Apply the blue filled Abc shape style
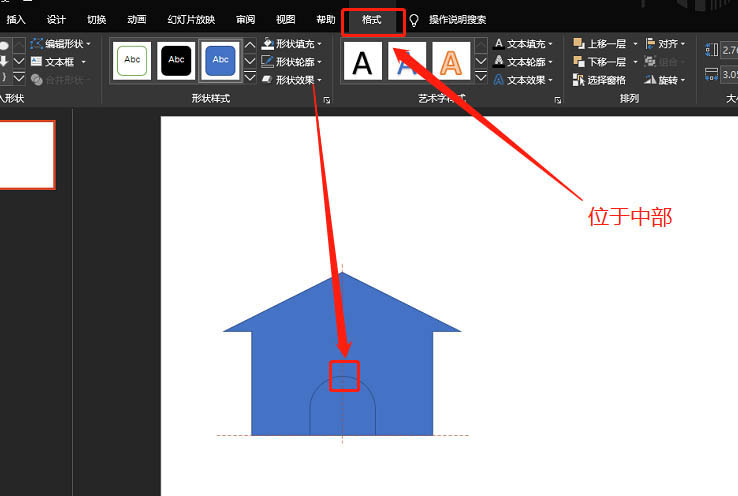 [x=220, y=60]
